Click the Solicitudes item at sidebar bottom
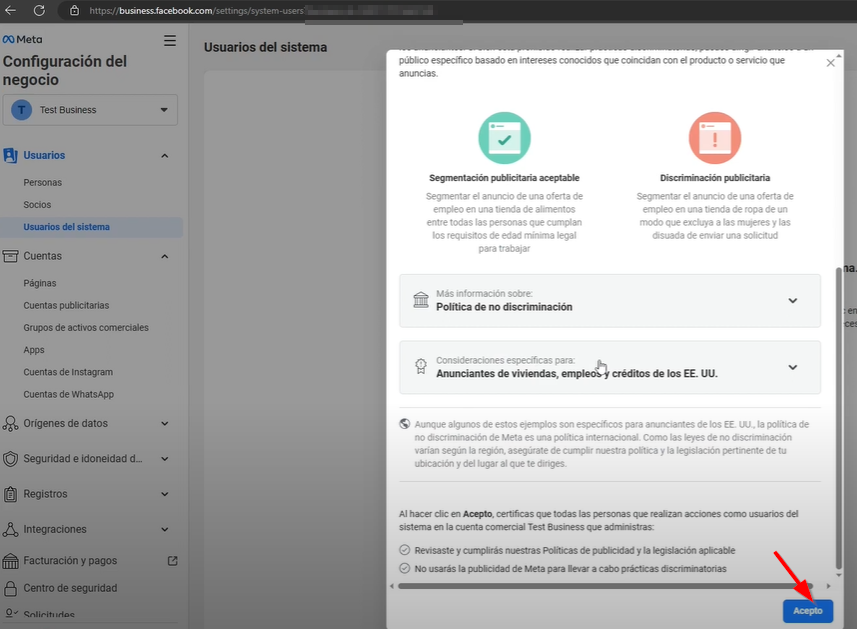 tap(49, 615)
